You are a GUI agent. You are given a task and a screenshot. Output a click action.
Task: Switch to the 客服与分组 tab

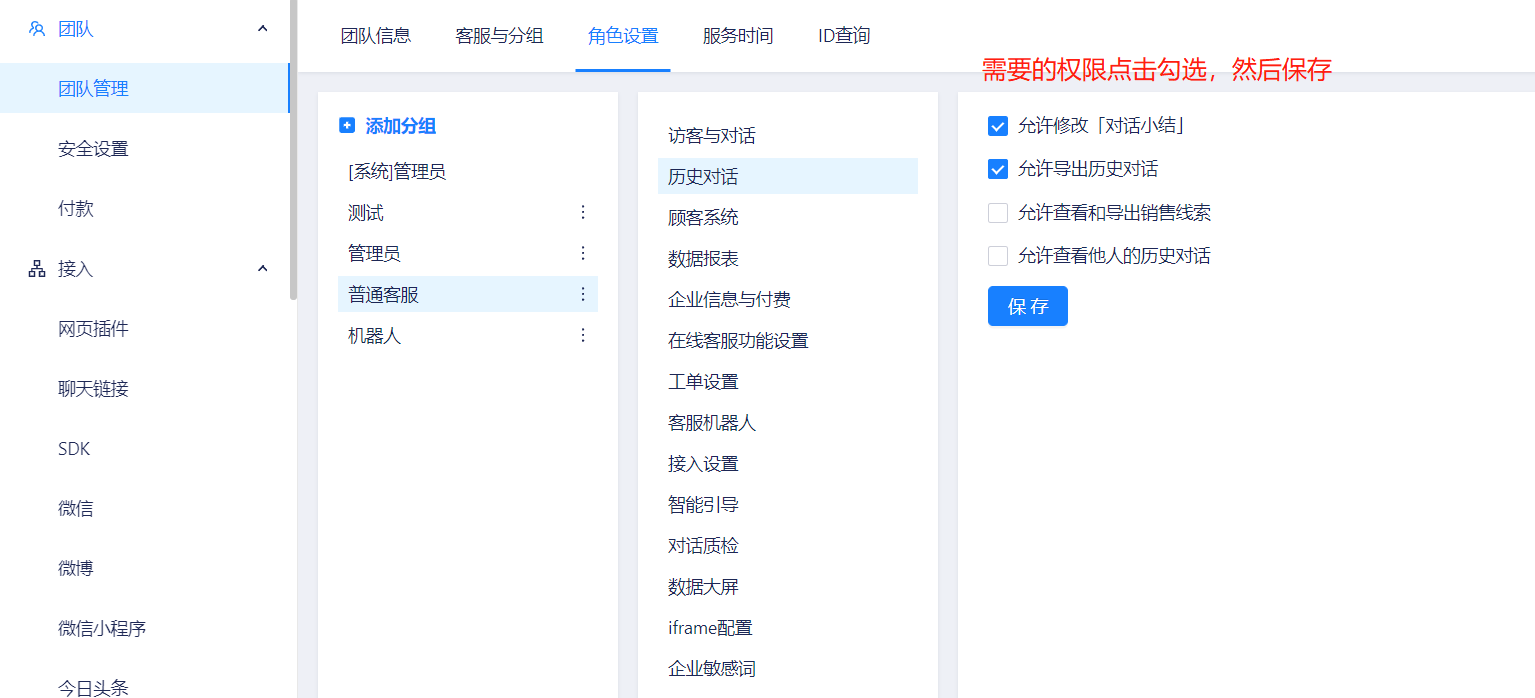point(499,36)
